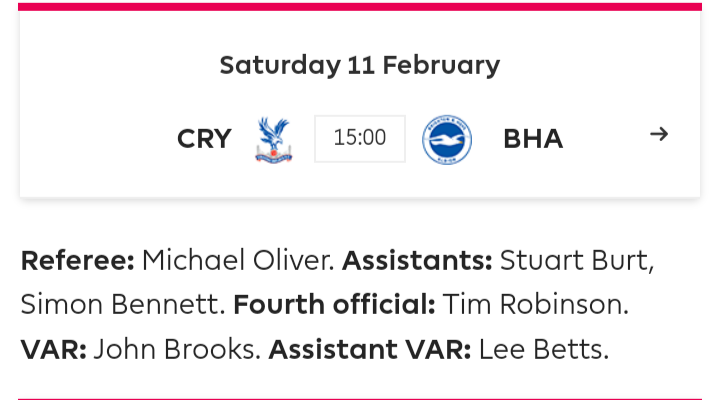Click the CRY team abbreviation
The image size is (720, 400).
204,139
